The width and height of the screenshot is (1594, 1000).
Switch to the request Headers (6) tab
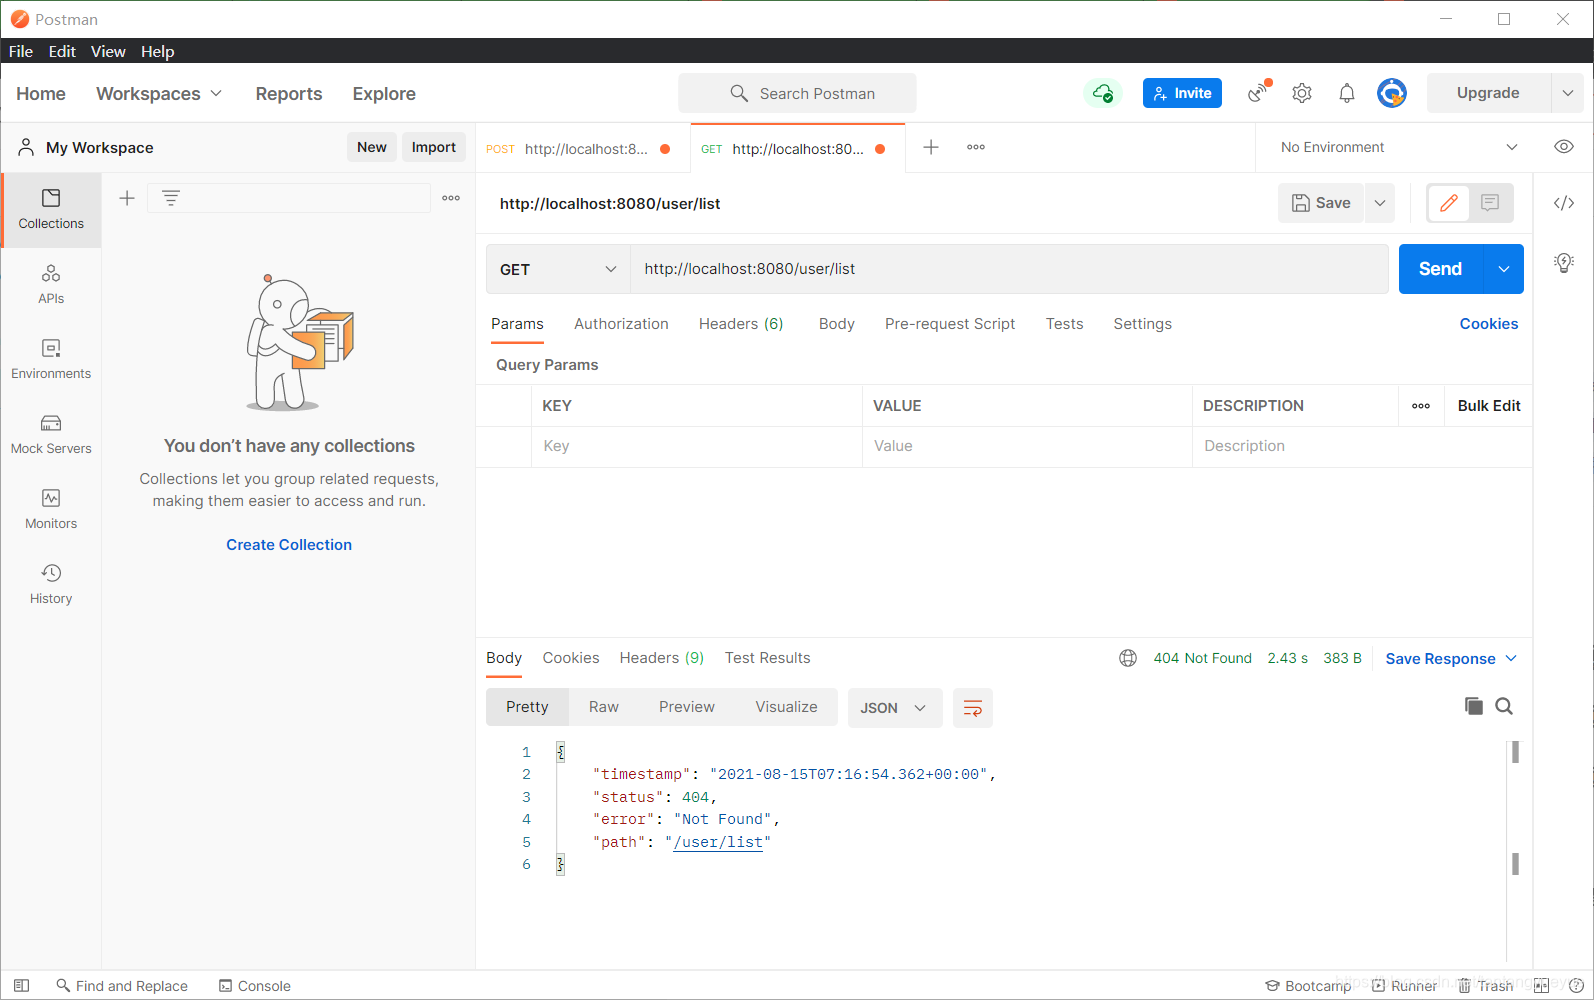[x=741, y=324]
